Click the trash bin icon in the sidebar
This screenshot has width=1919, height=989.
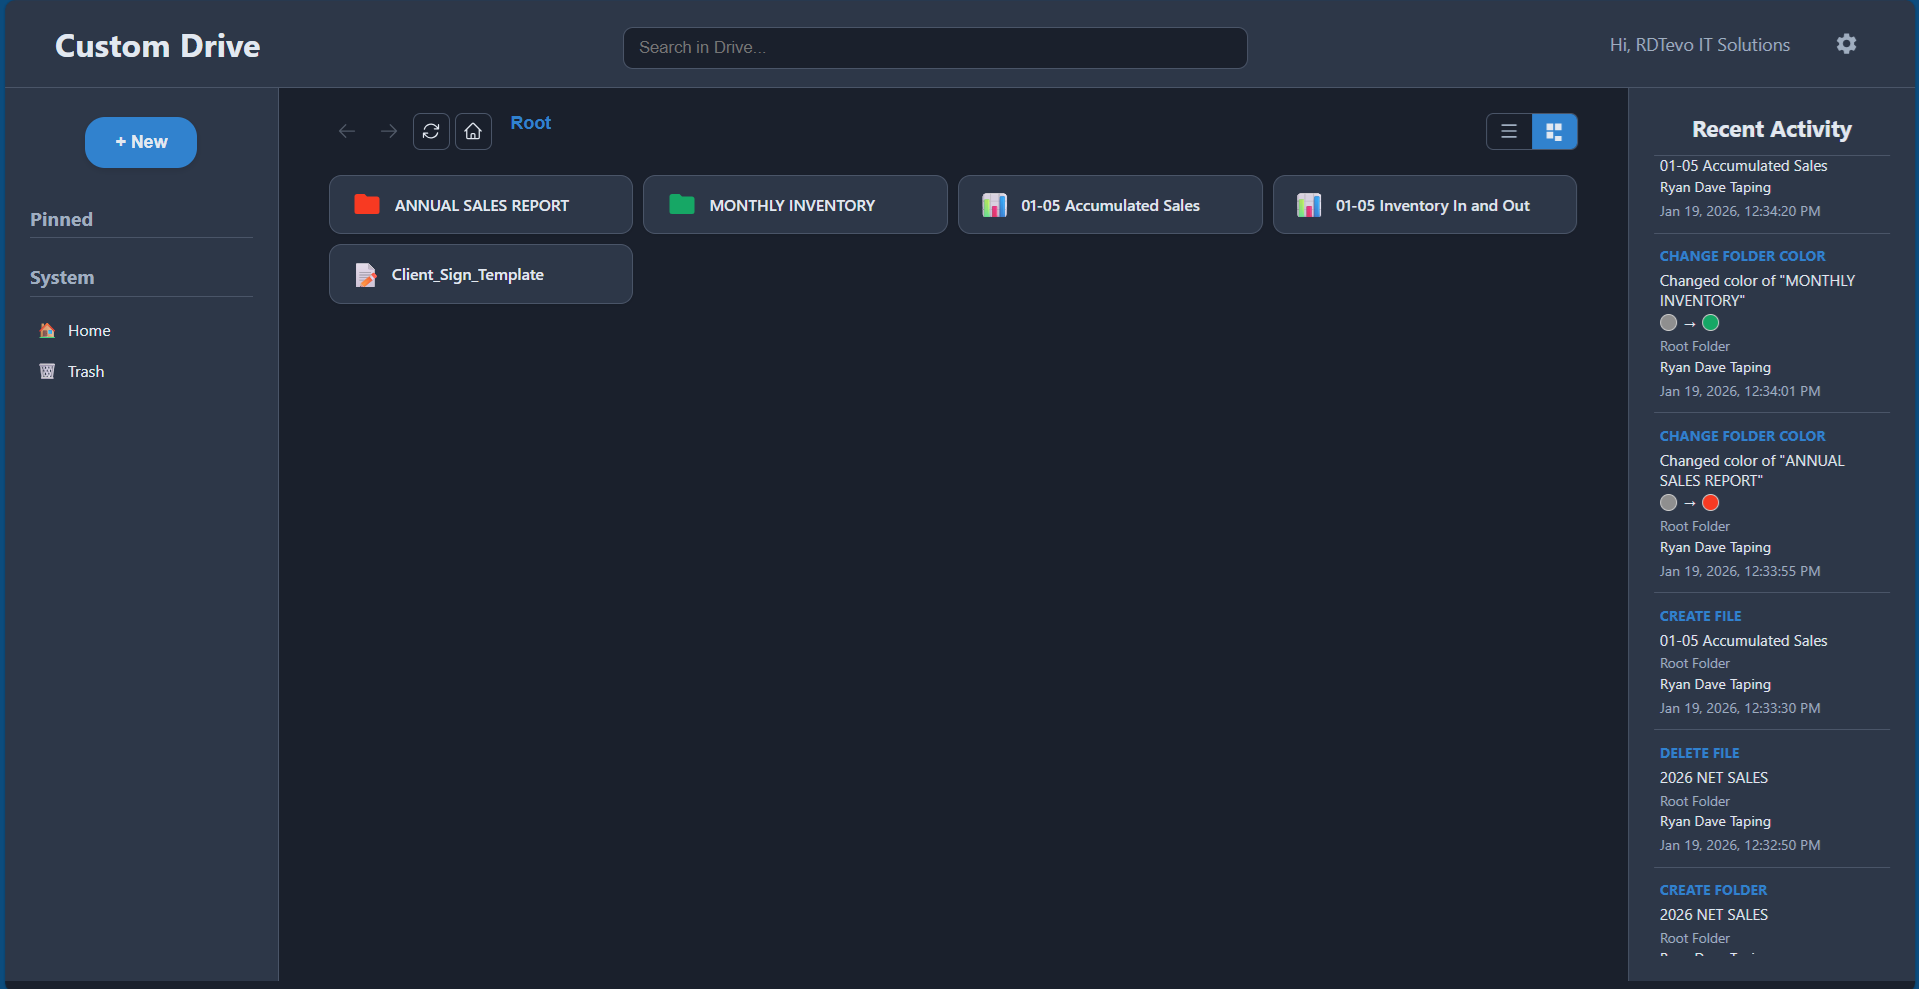(x=46, y=371)
